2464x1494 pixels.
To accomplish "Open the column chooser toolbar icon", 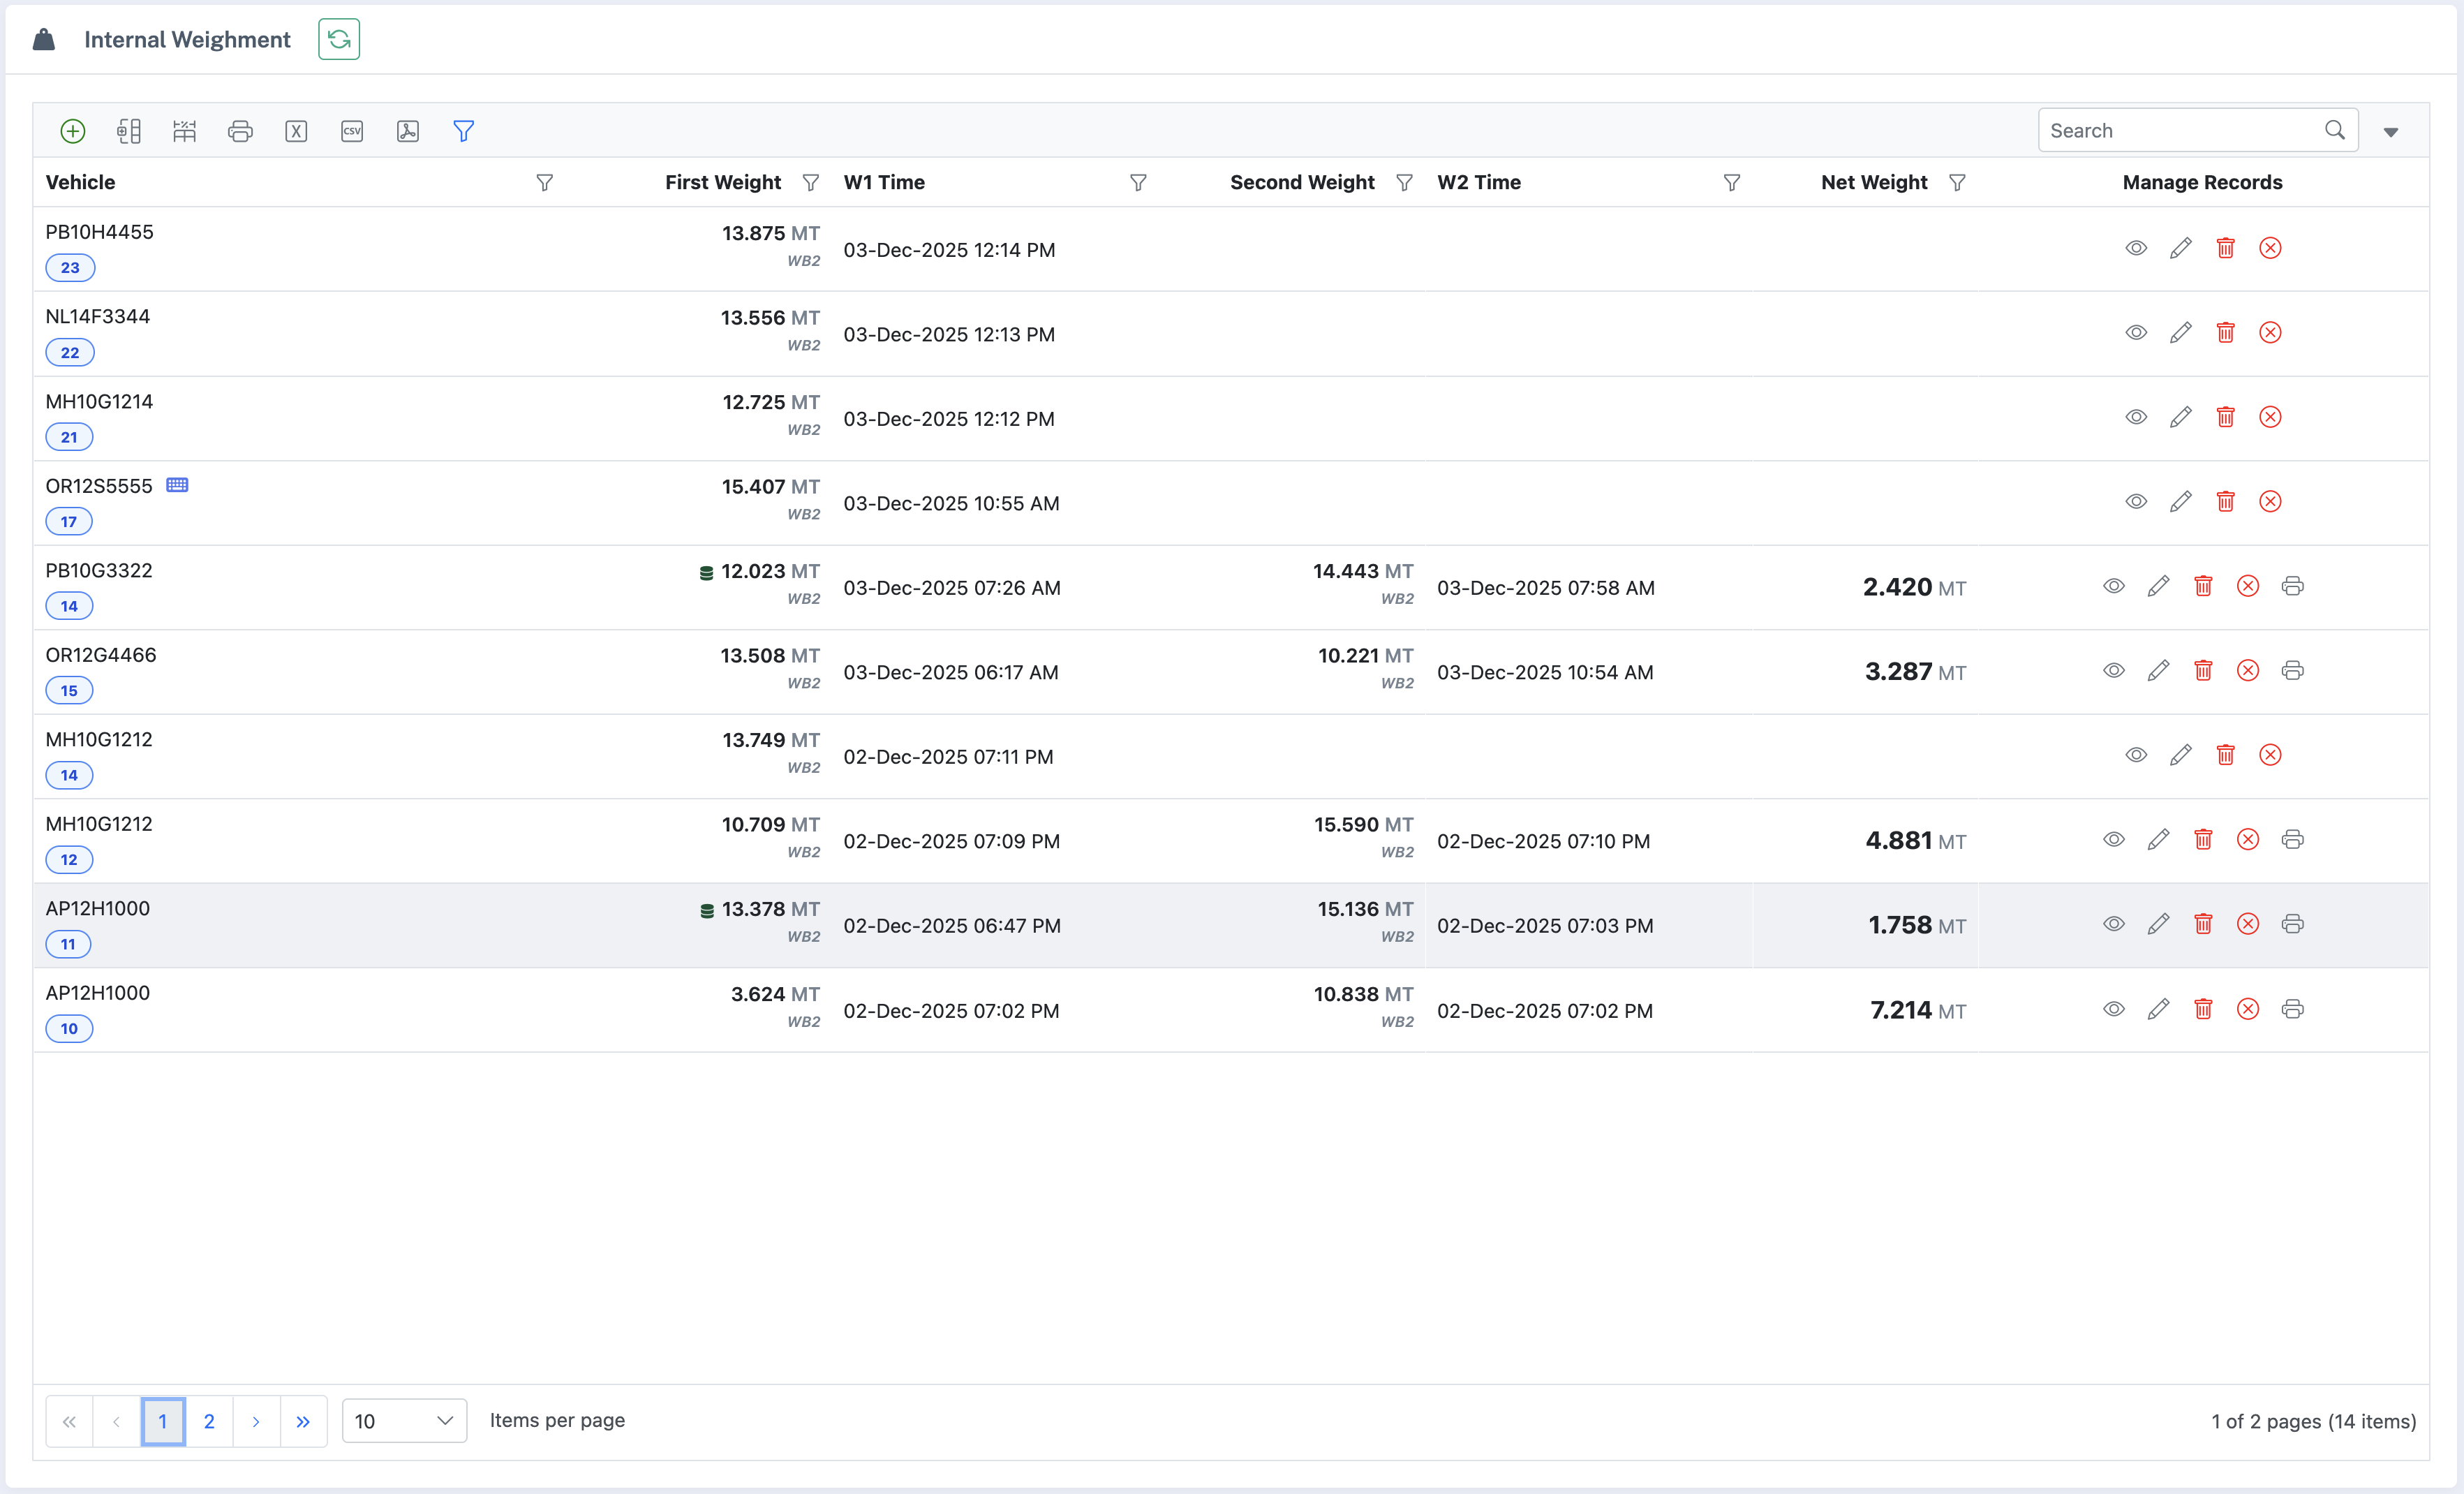I will click(x=128, y=131).
